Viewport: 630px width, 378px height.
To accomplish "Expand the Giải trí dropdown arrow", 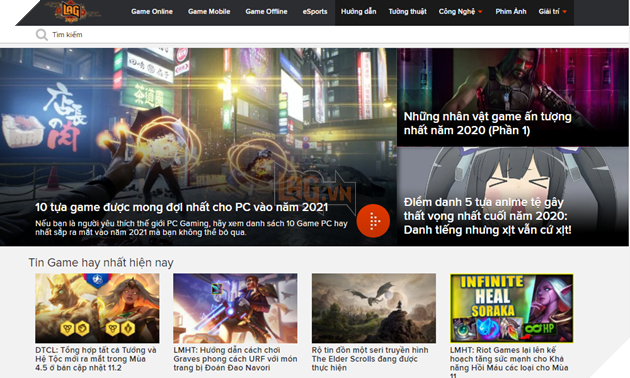I will (565, 12).
